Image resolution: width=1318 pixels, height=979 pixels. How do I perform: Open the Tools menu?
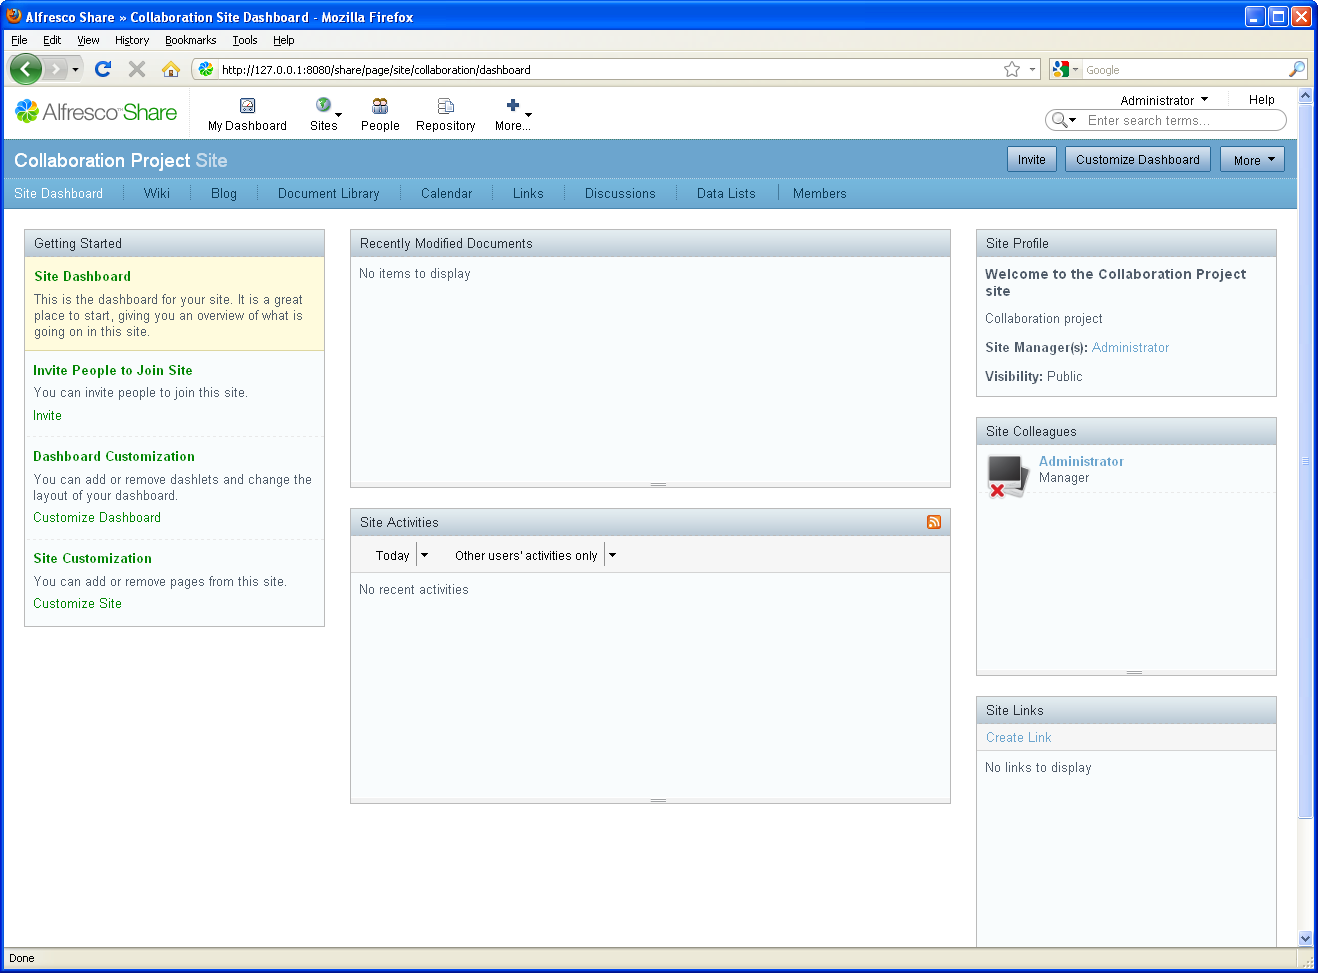245,40
